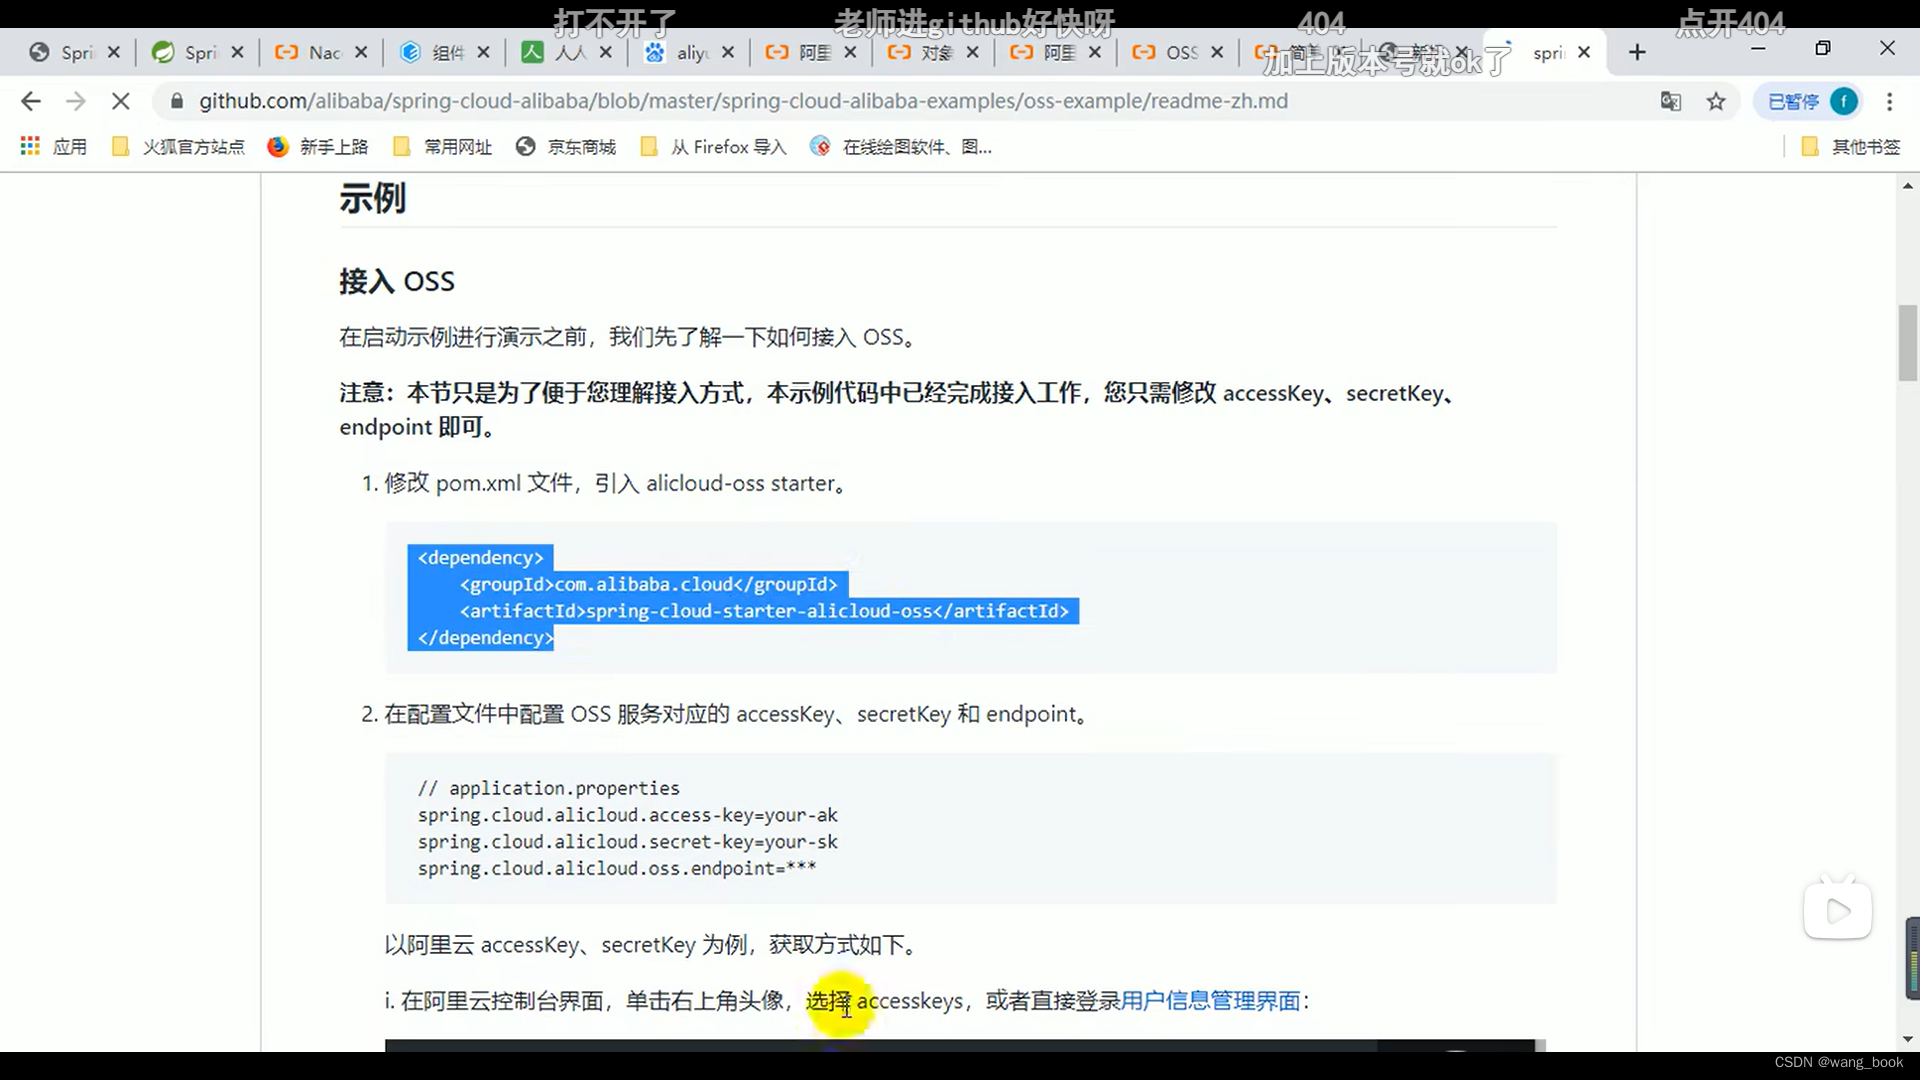Open the 用户信息管理界面 link
Image resolution: width=1920 pixels, height=1080 pixels.
click(1211, 1000)
